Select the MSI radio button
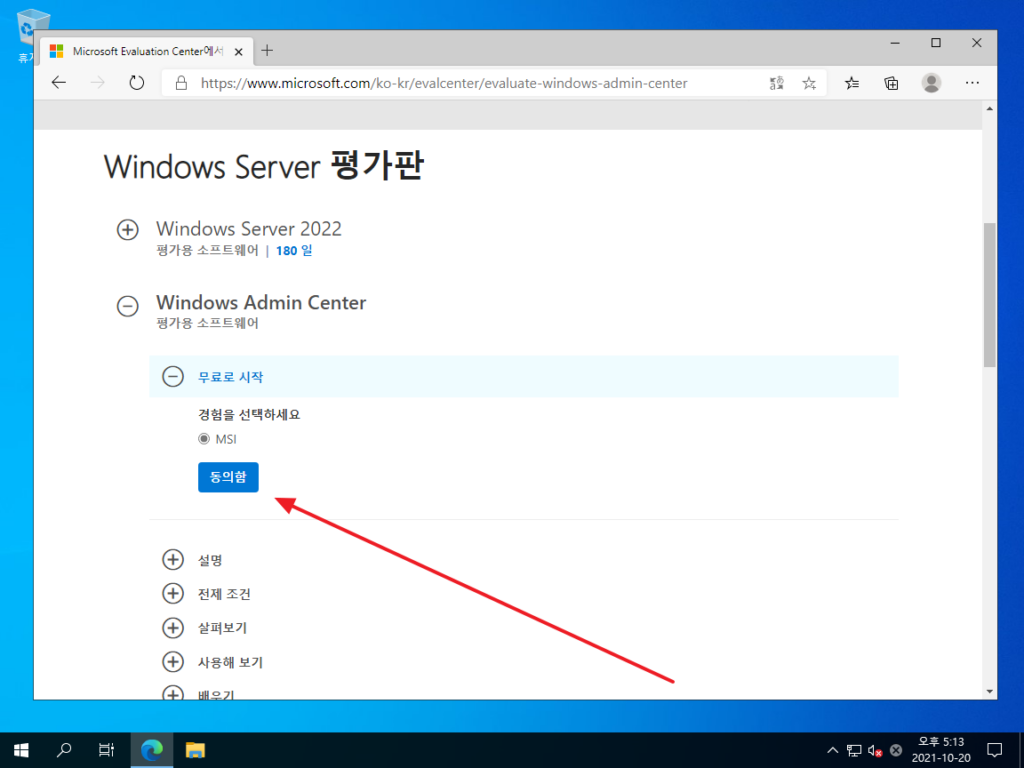 203,438
